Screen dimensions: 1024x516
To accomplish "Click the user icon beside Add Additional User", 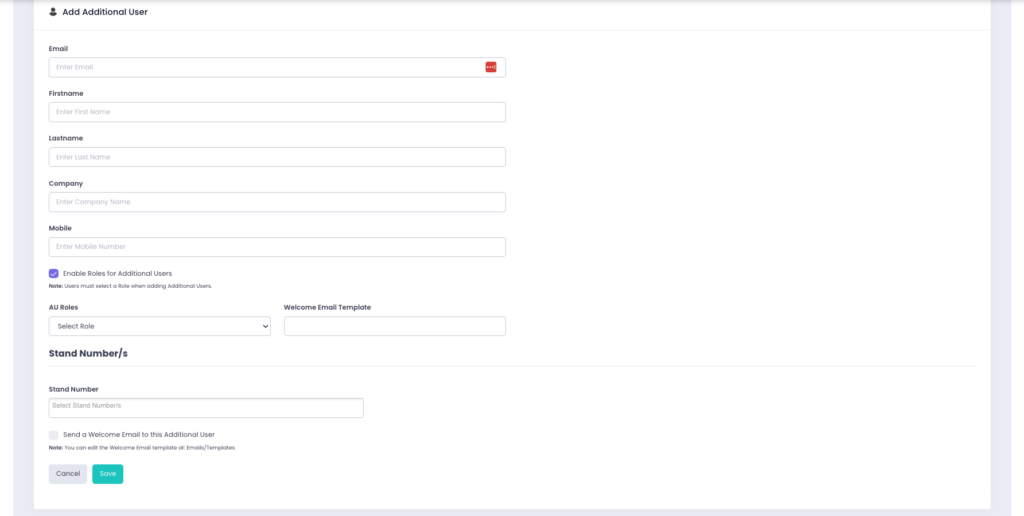I will coord(53,12).
